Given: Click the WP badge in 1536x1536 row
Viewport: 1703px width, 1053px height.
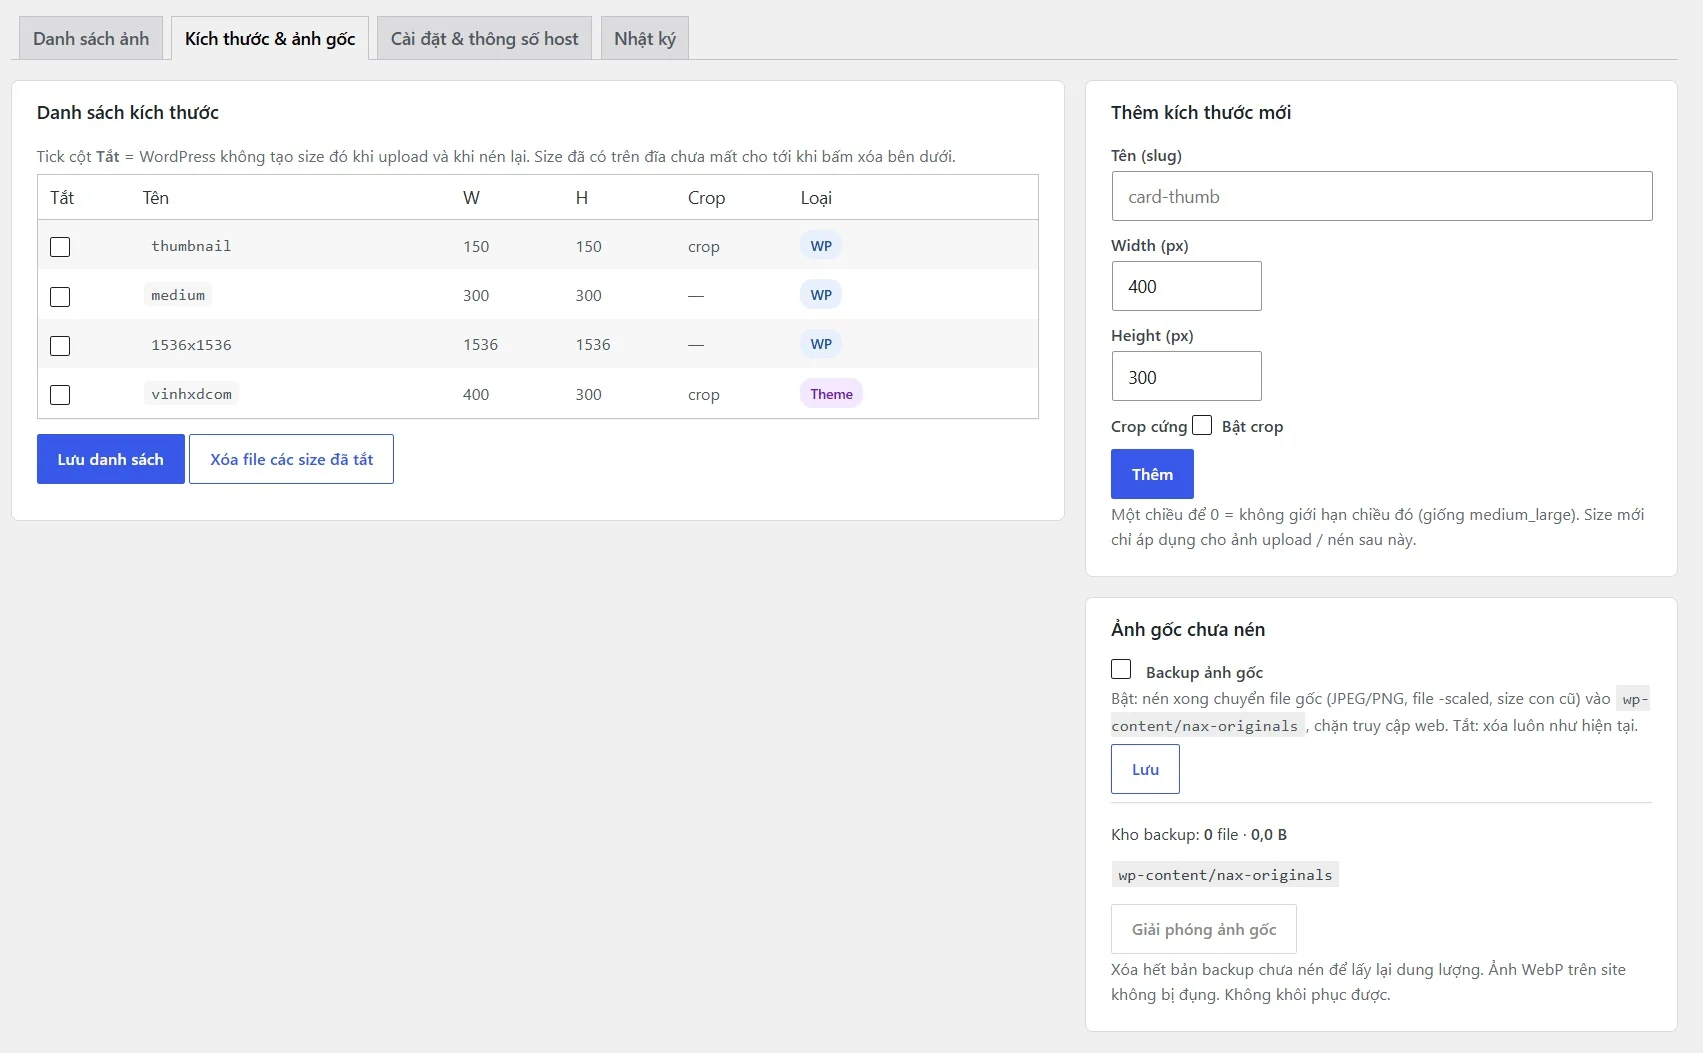Looking at the screenshot, I should click(821, 344).
